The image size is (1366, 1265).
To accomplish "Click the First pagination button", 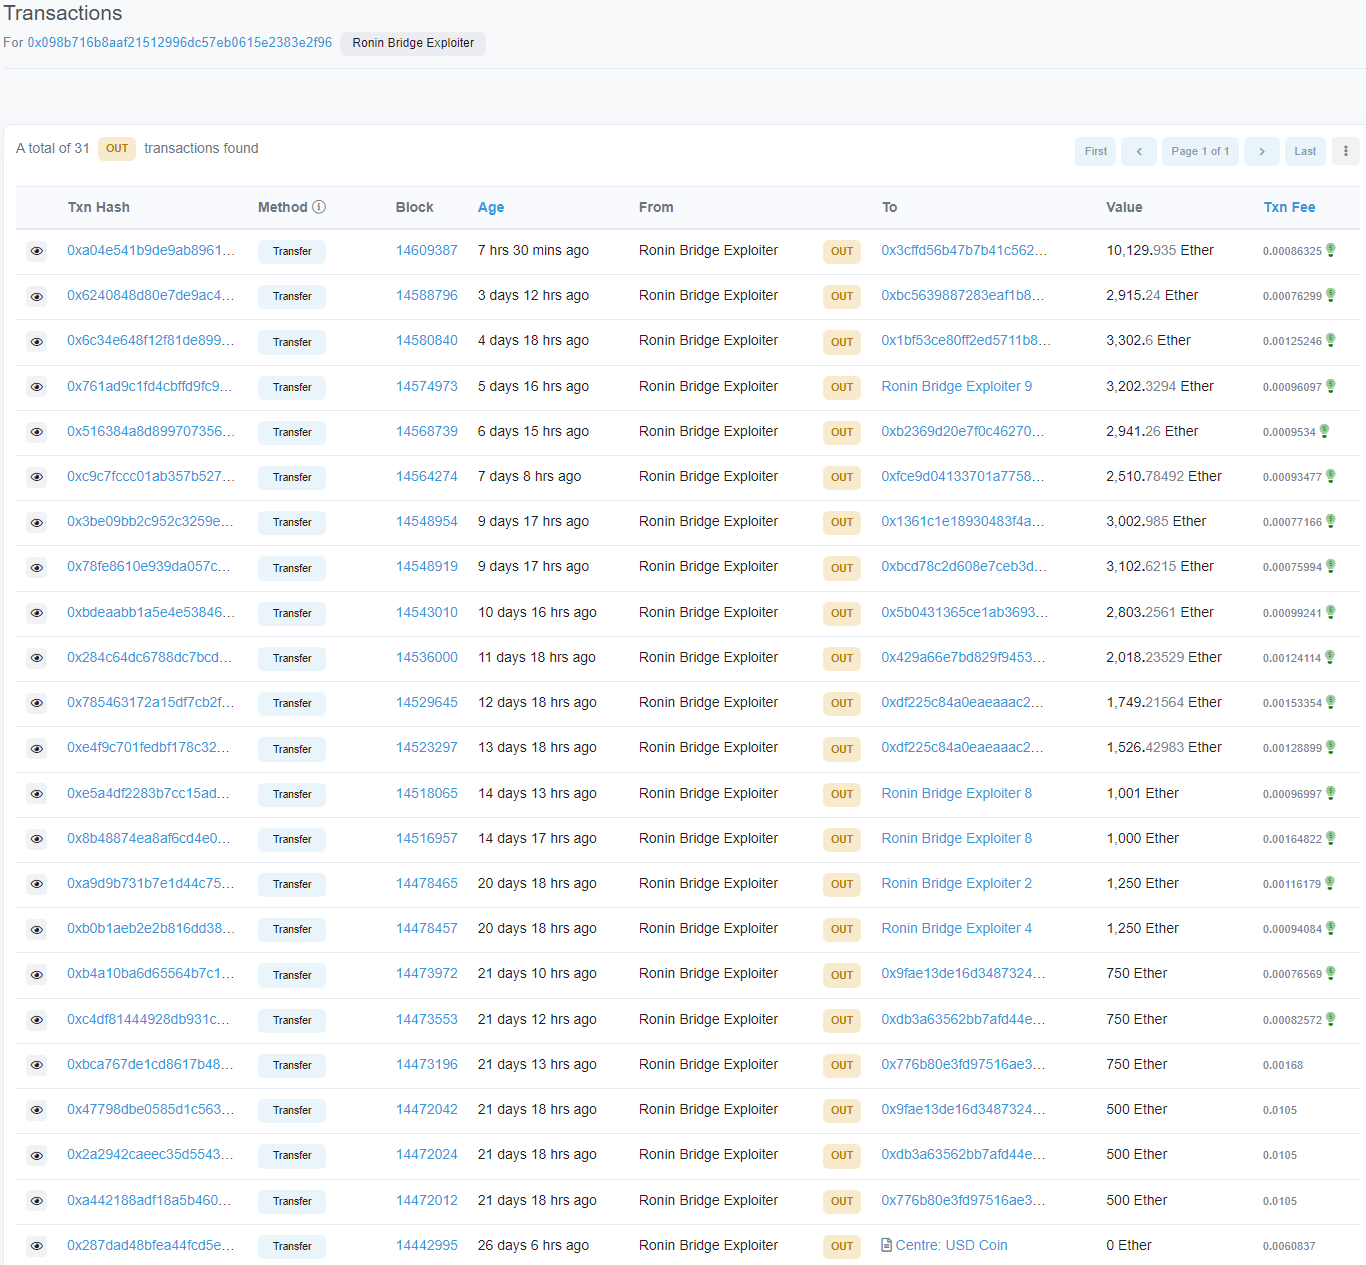I will (x=1095, y=151).
